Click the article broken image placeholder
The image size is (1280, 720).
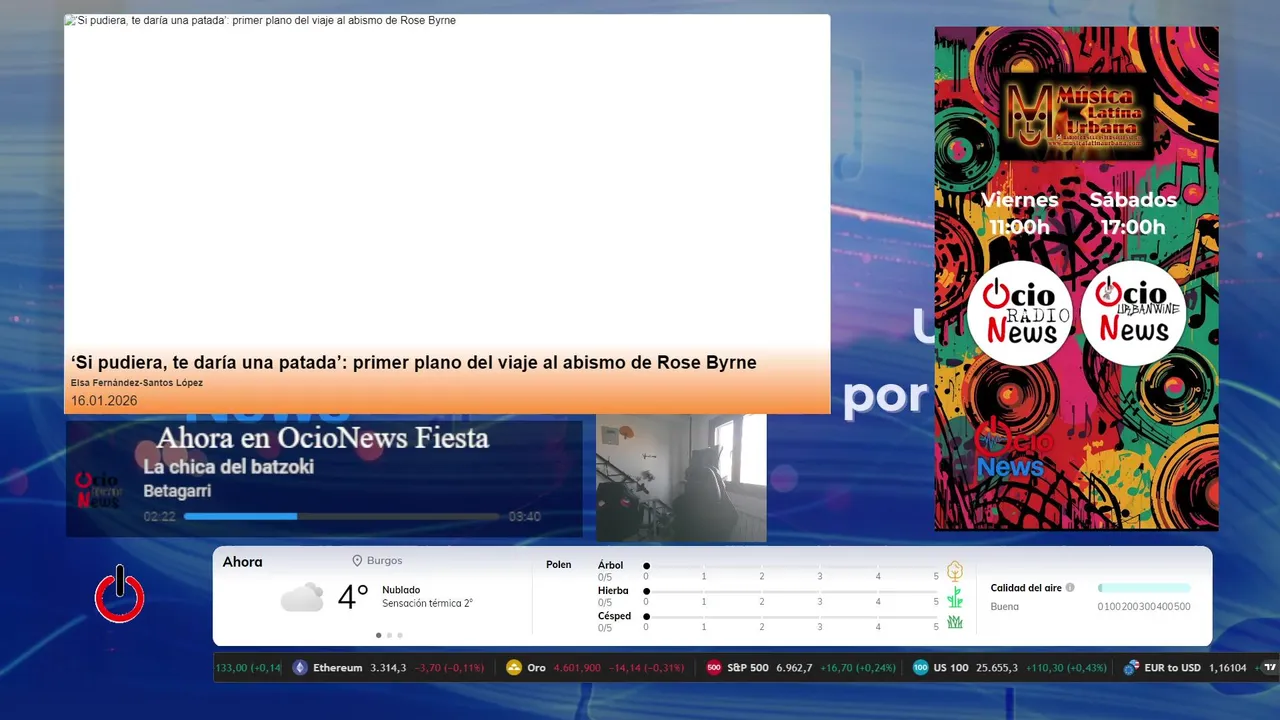(x=68, y=20)
